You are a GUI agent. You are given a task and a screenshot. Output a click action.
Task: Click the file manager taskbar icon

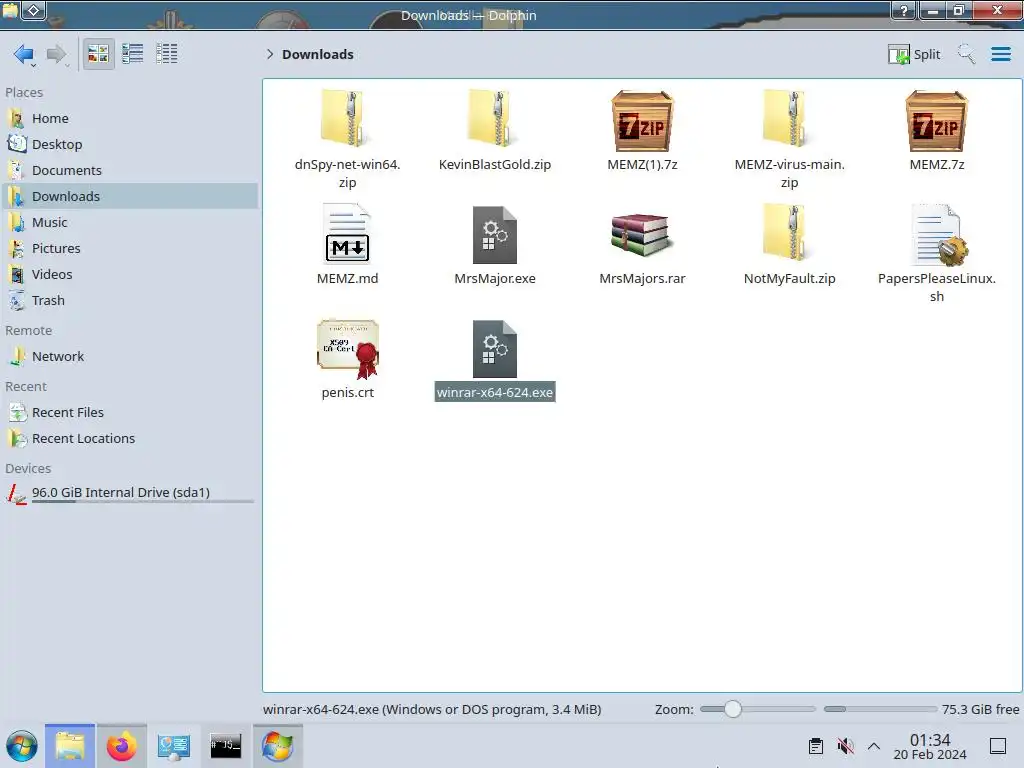pyautogui.click(x=70, y=746)
